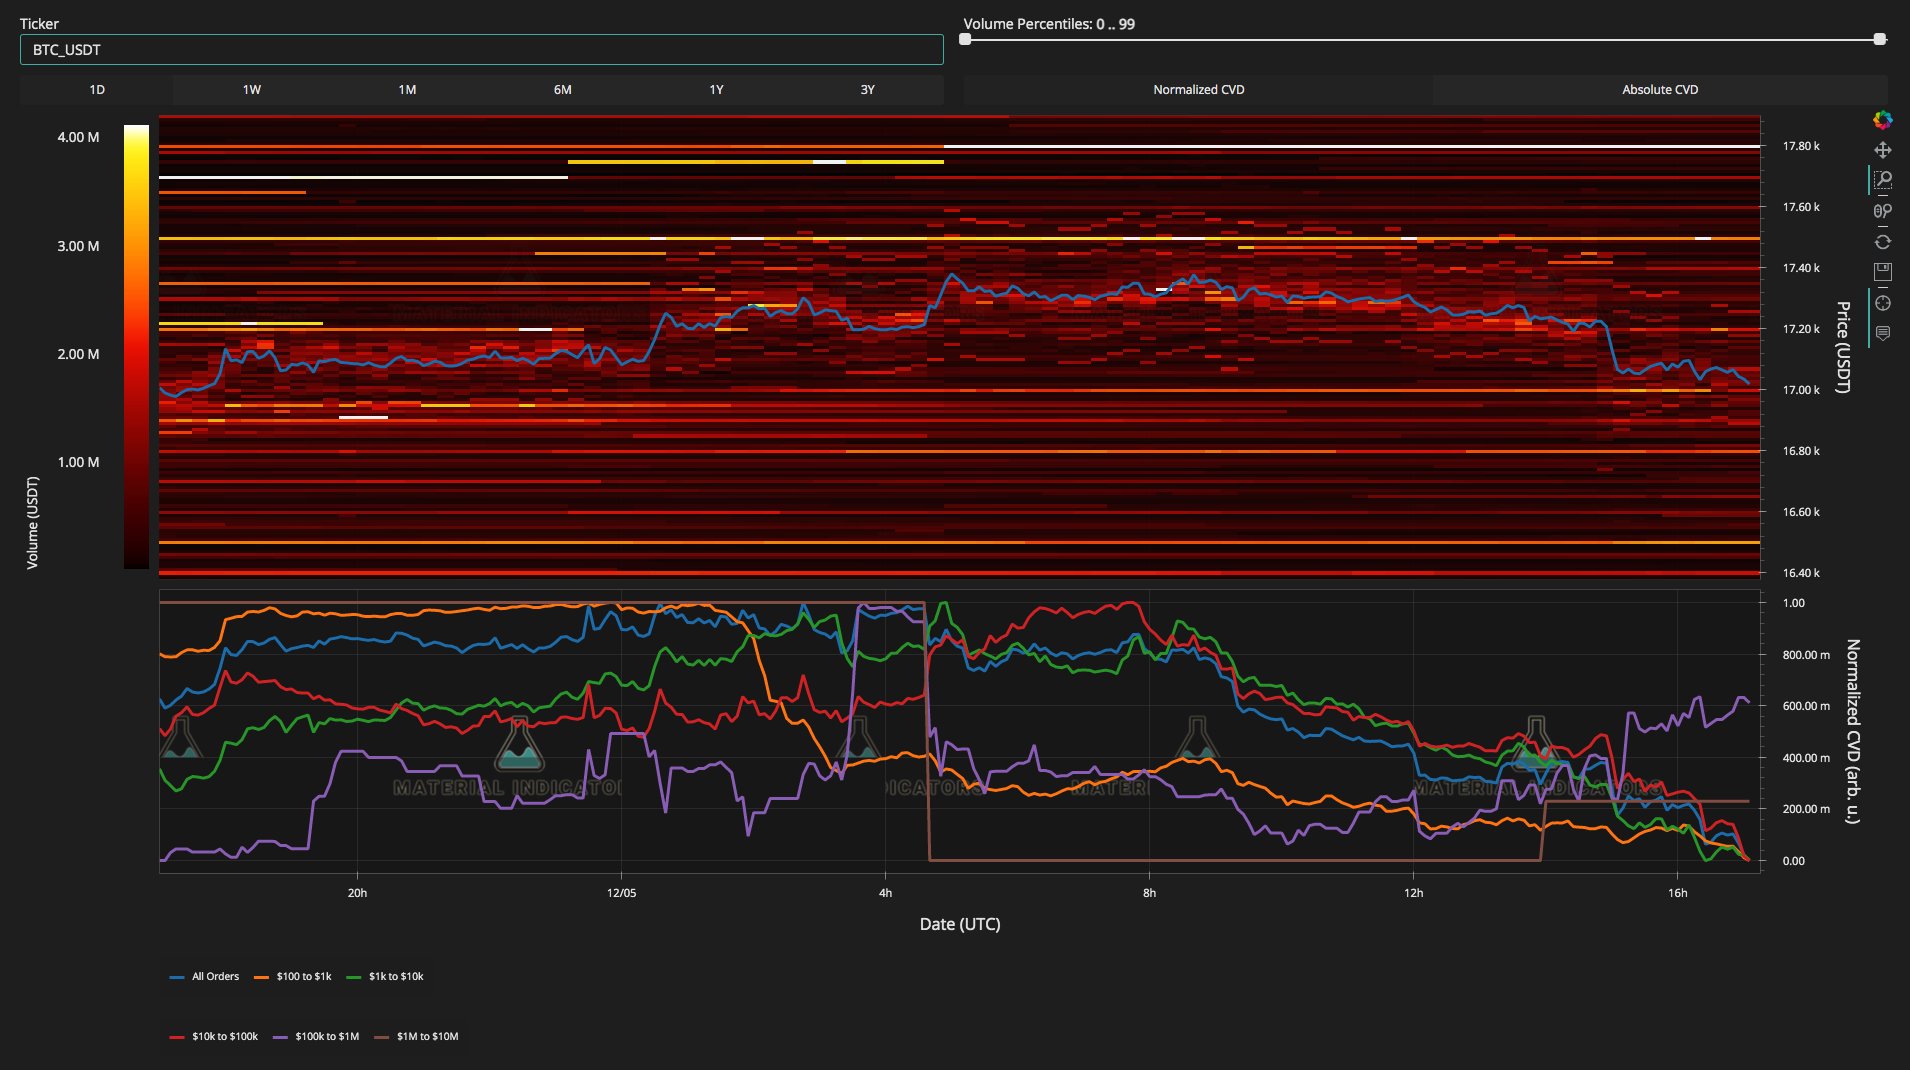Select Normalized CVD mode
This screenshot has width=1910, height=1070.
pos(1198,90)
